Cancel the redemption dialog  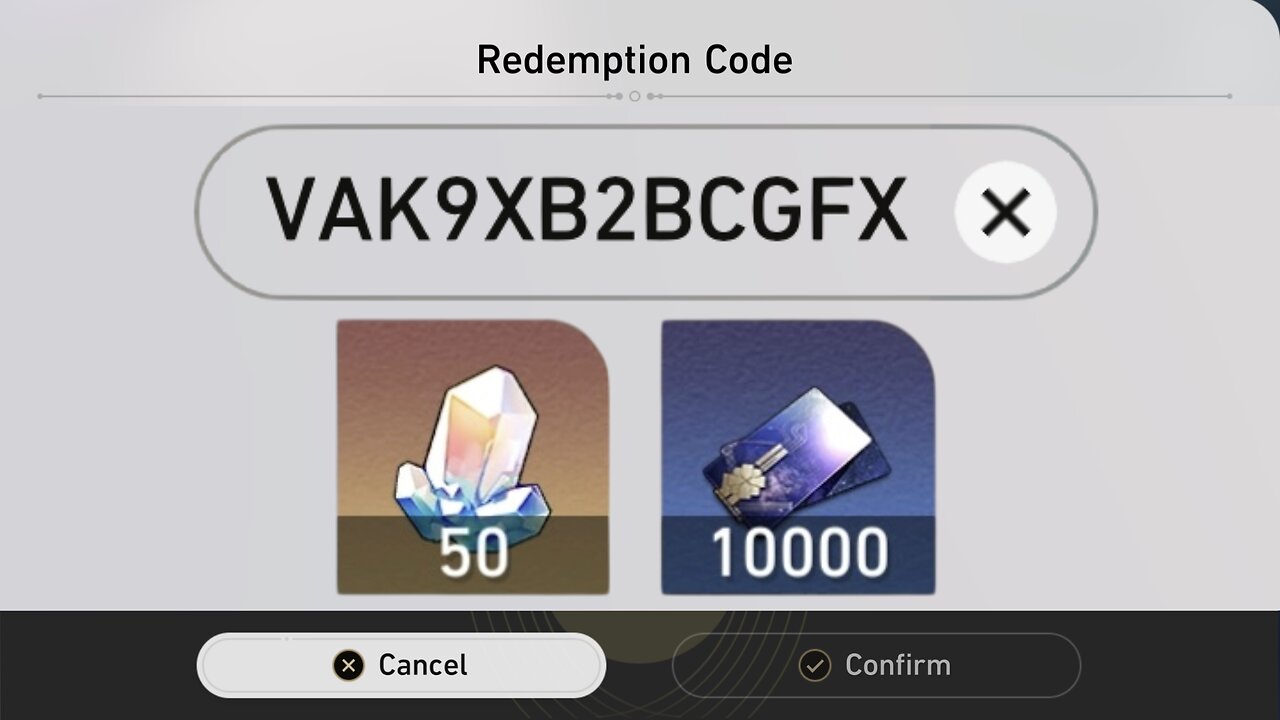point(401,665)
